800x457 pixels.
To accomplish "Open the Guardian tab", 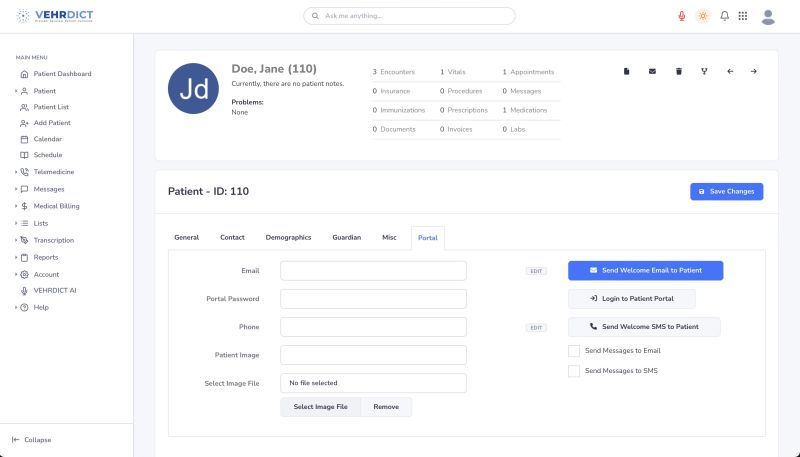I will [346, 237].
